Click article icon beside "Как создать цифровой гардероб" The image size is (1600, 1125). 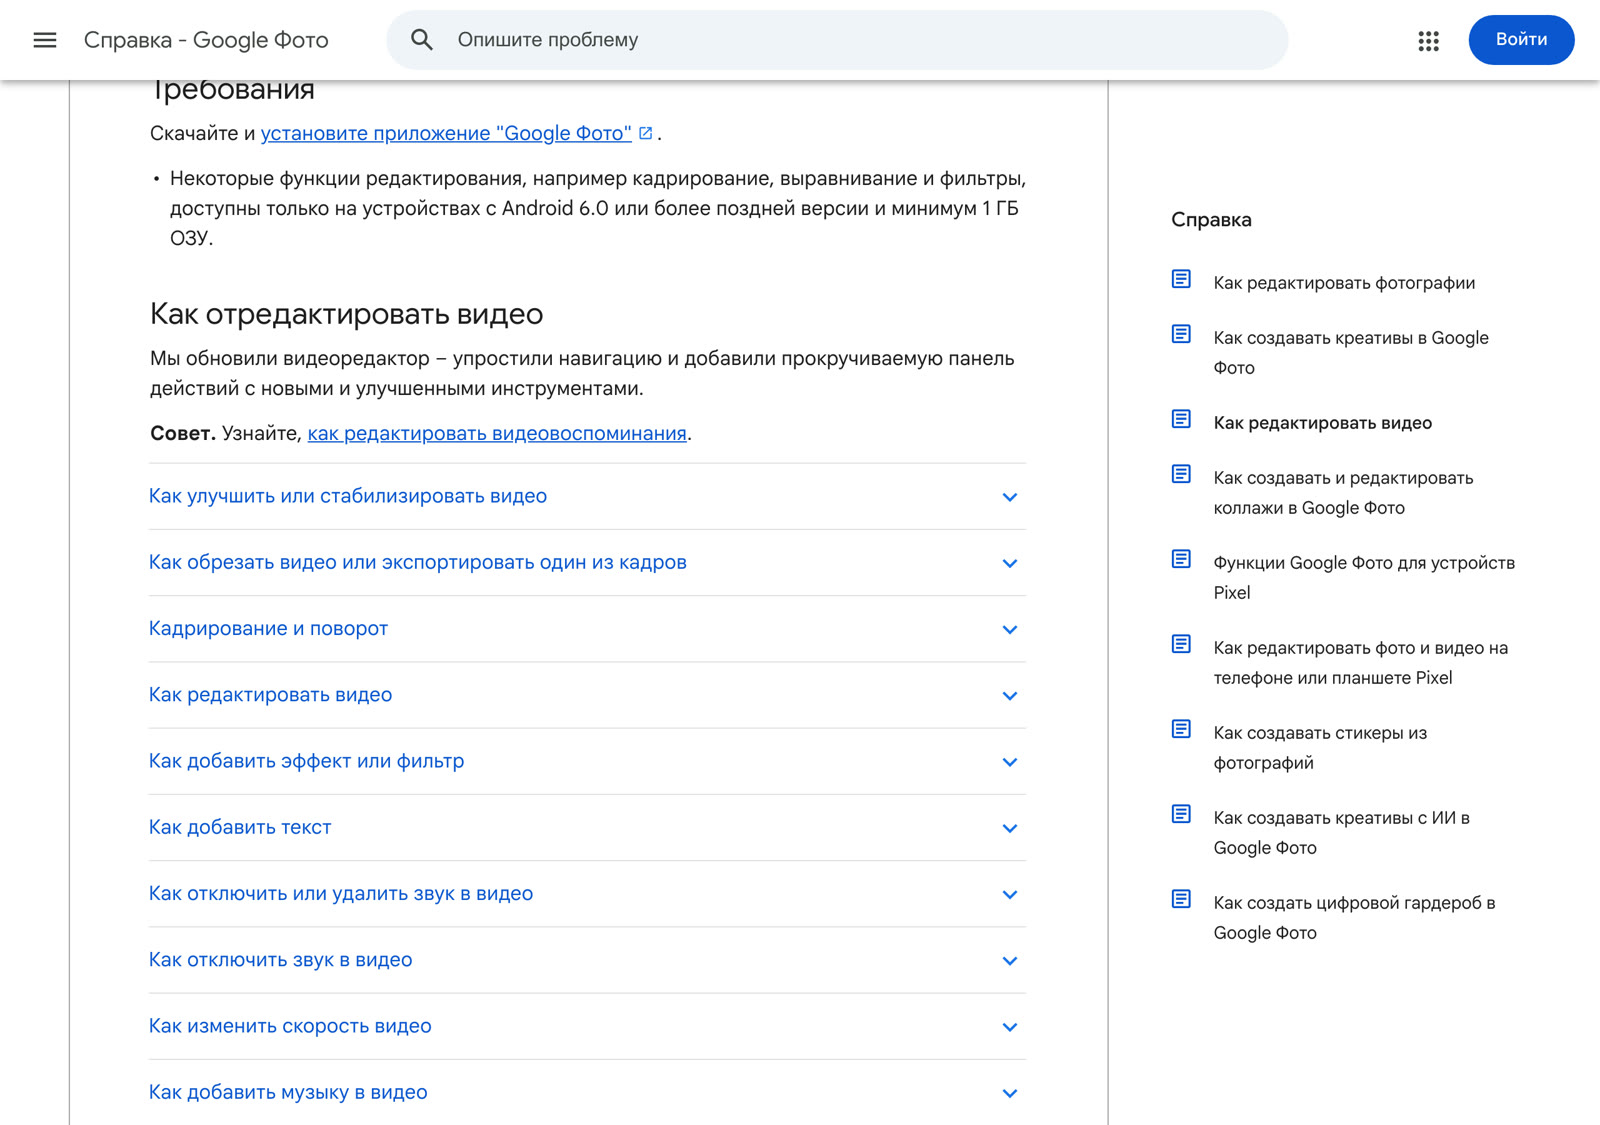pos(1181,899)
